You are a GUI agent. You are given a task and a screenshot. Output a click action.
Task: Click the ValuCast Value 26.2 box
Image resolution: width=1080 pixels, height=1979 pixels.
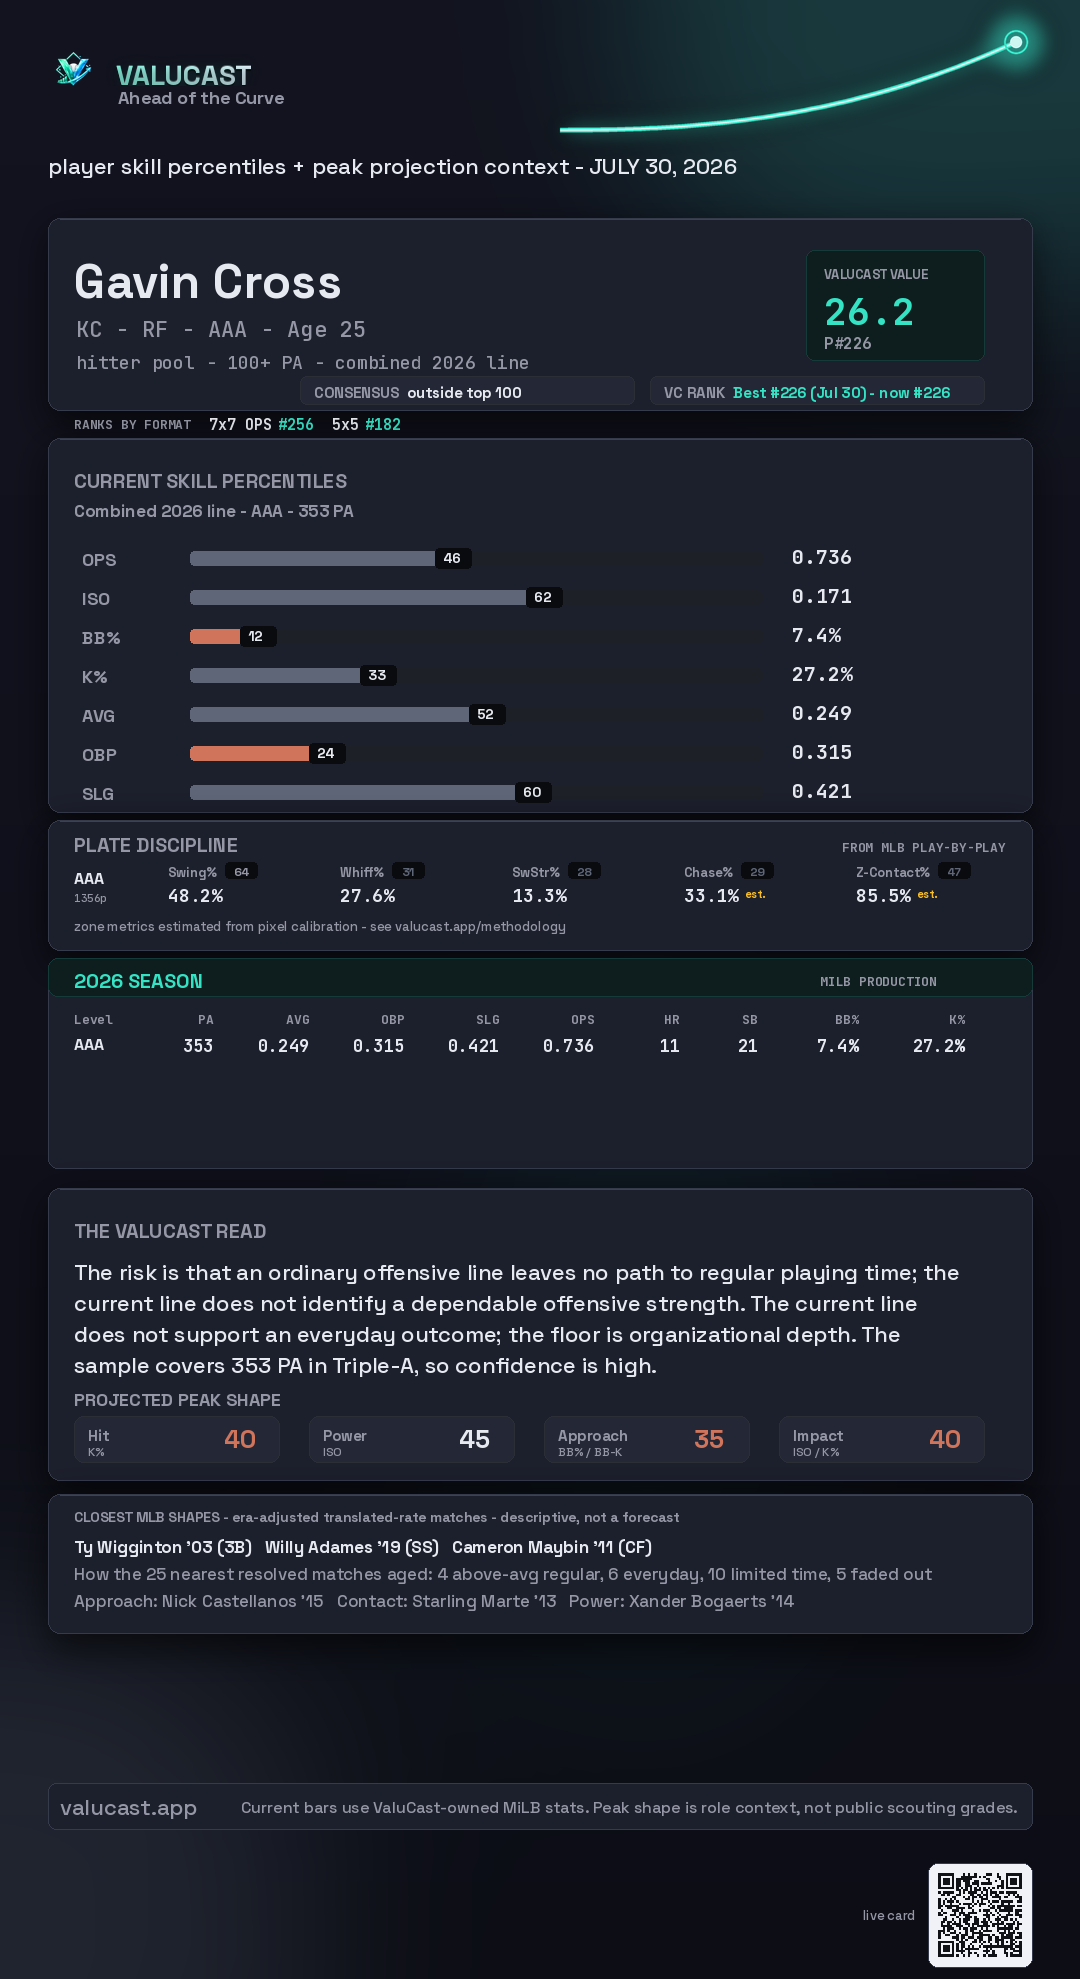pos(895,305)
